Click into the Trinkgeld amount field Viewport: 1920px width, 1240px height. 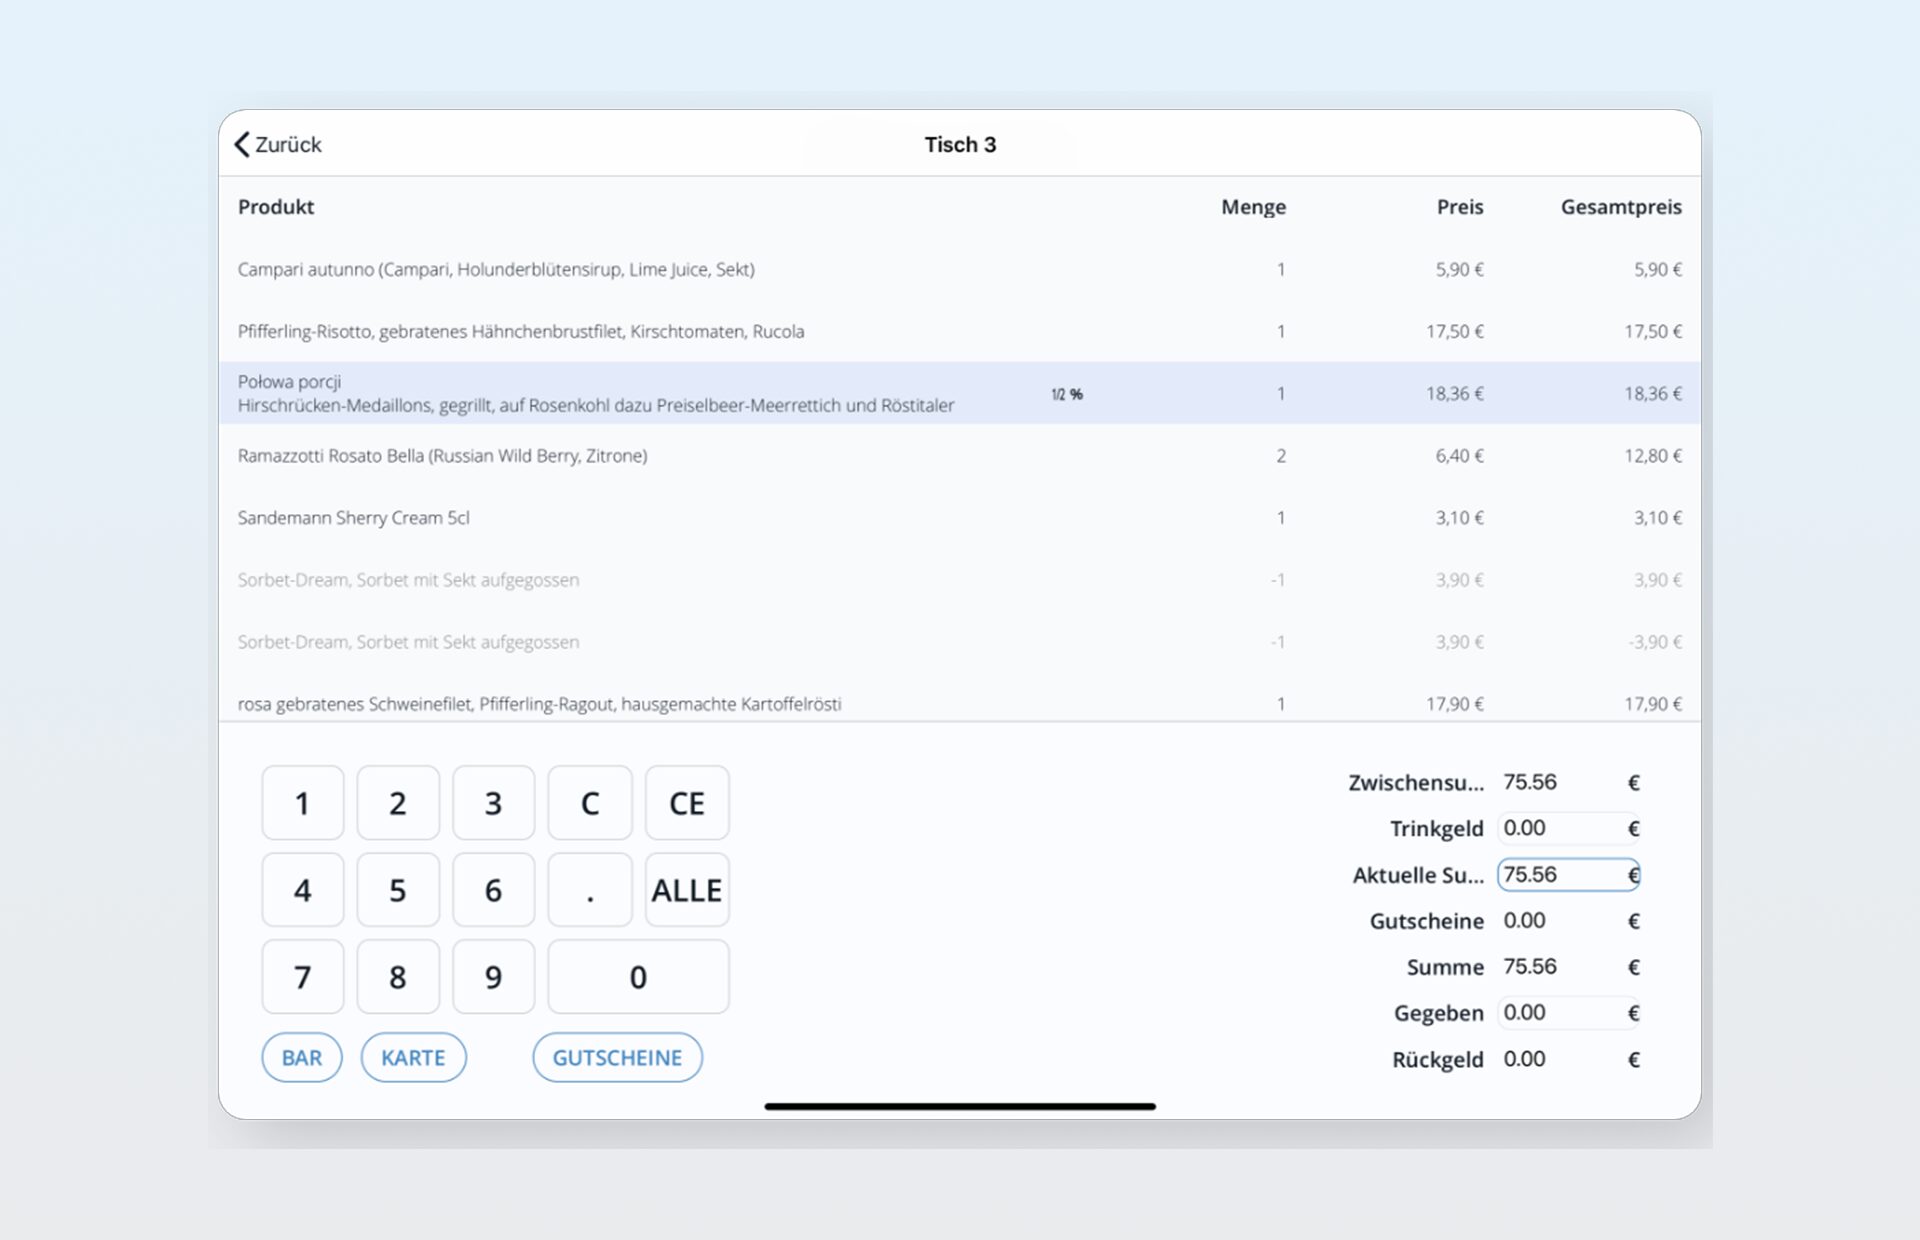coord(1565,829)
